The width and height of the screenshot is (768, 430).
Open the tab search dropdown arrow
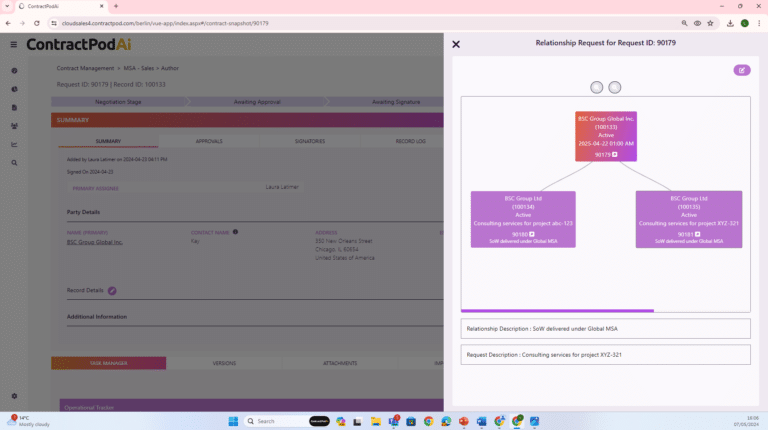(7, 6)
